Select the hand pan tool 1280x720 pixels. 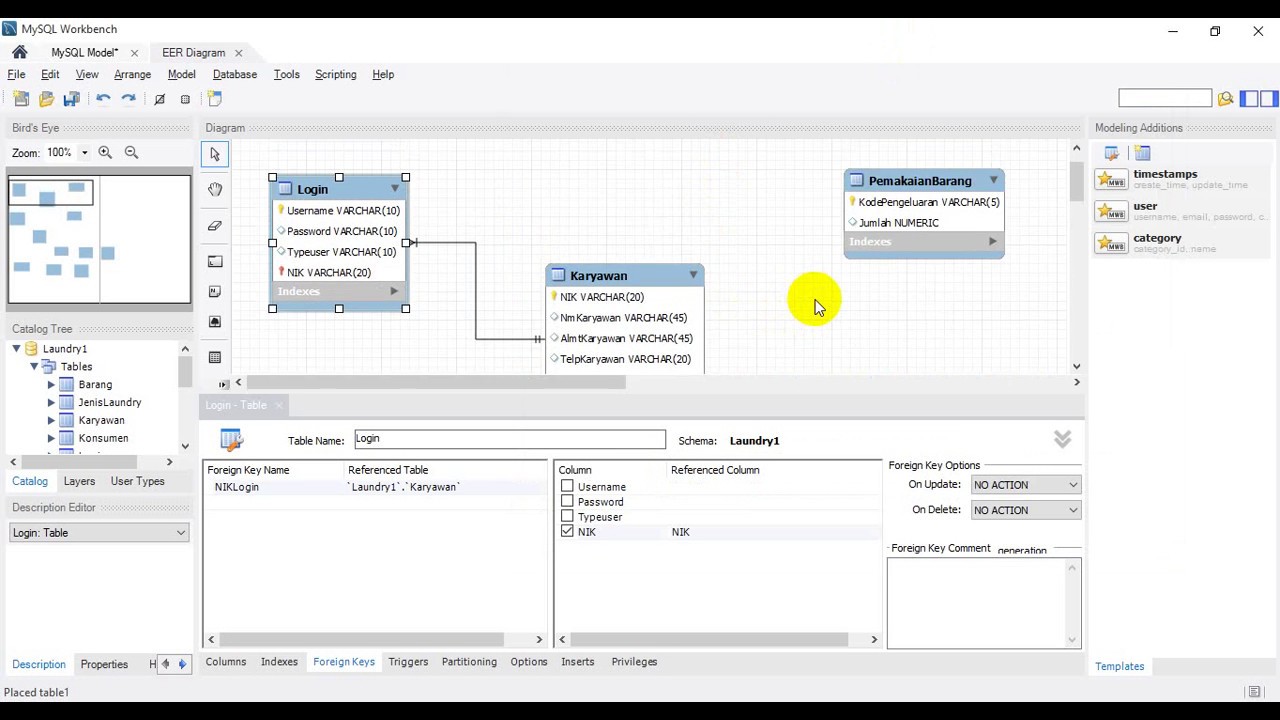click(x=215, y=189)
